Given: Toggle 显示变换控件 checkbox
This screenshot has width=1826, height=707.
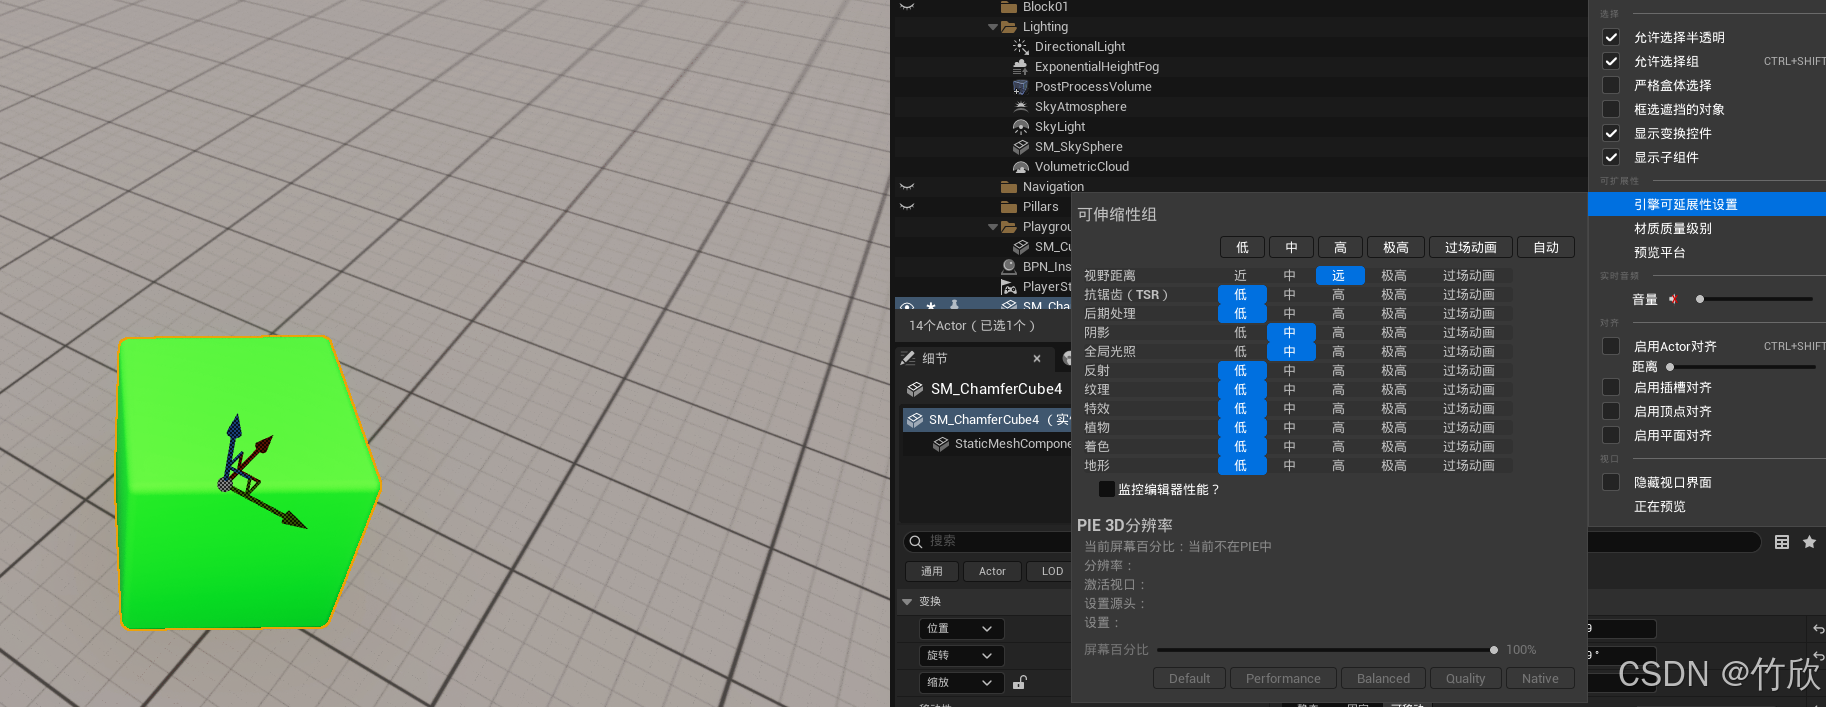Looking at the screenshot, I should [x=1611, y=133].
